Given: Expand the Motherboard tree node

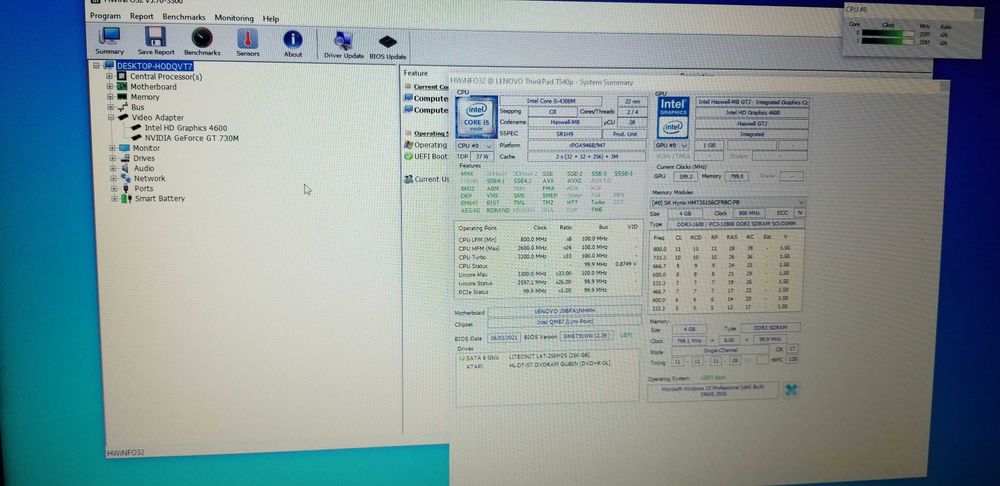Looking at the screenshot, I should 110,86.
